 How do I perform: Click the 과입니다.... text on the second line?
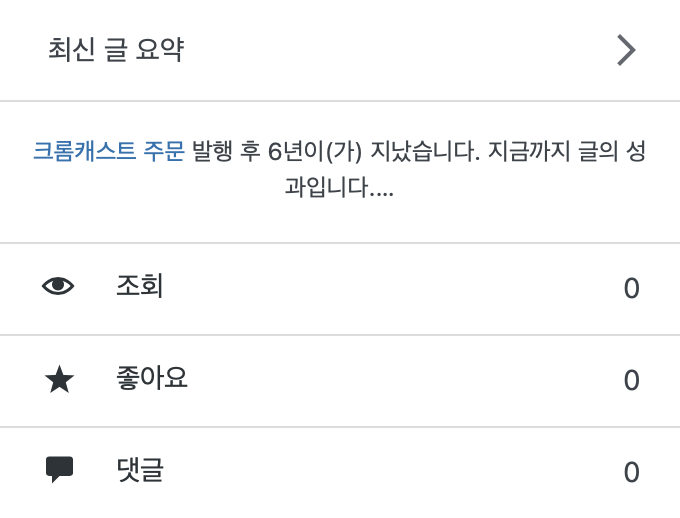pyautogui.click(x=339, y=189)
